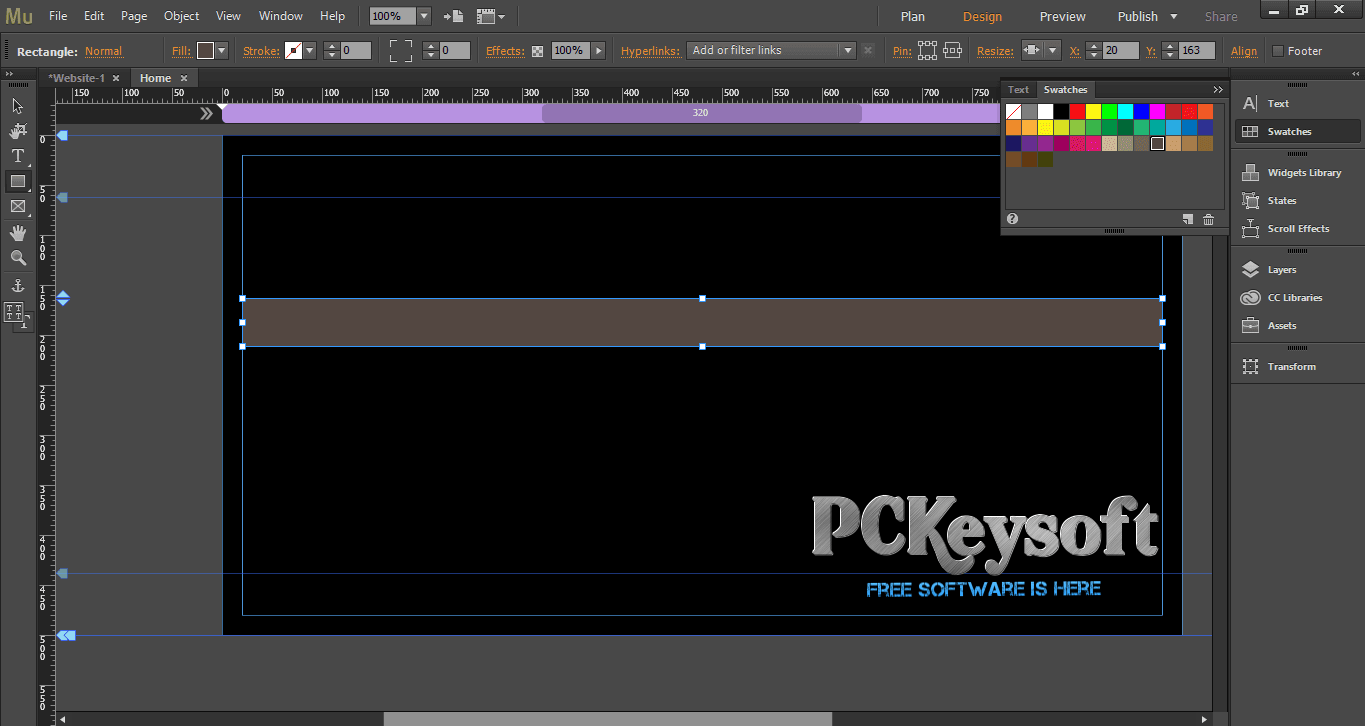
Task: Open the Window menu
Action: (x=280, y=16)
